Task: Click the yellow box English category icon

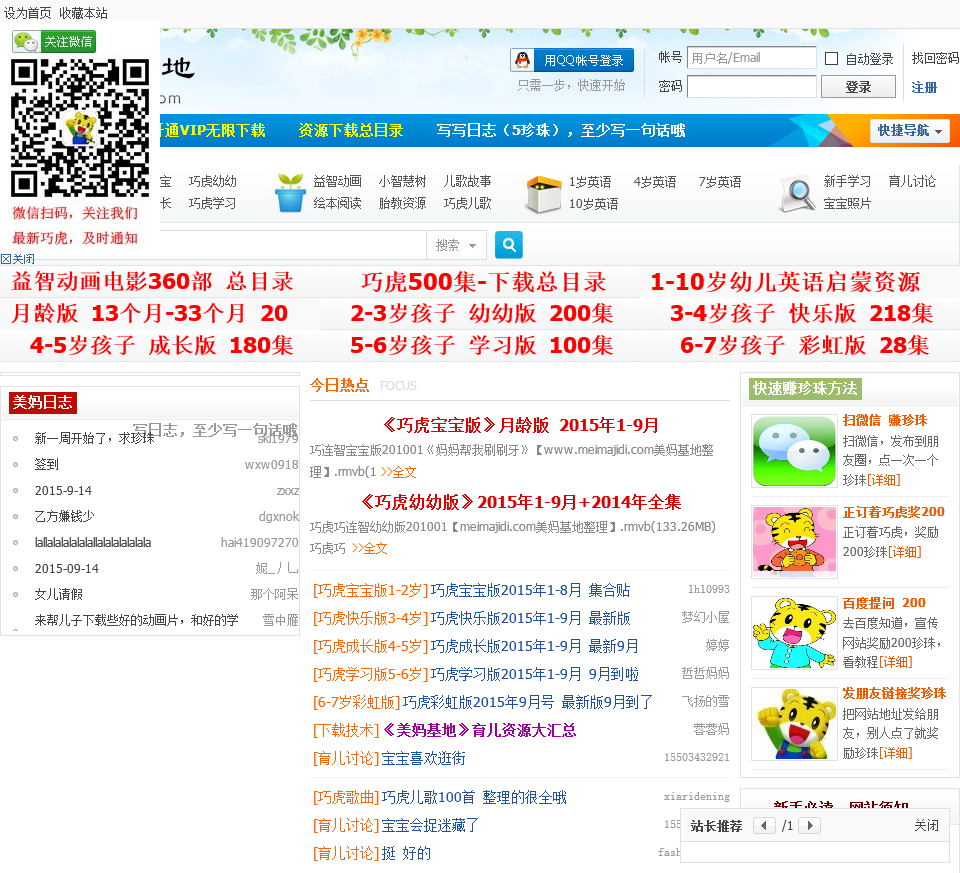Action: coord(543,193)
